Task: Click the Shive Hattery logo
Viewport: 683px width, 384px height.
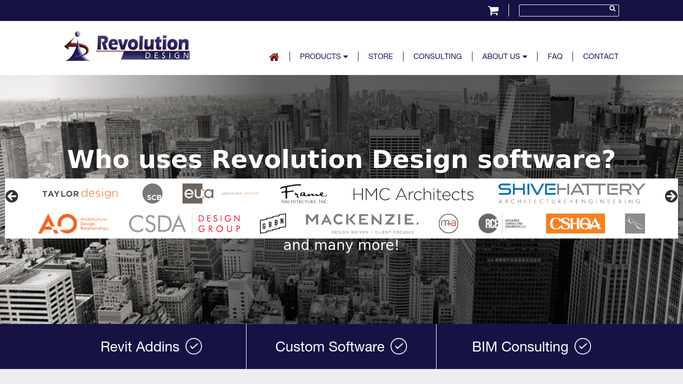Action: [571, 193]
